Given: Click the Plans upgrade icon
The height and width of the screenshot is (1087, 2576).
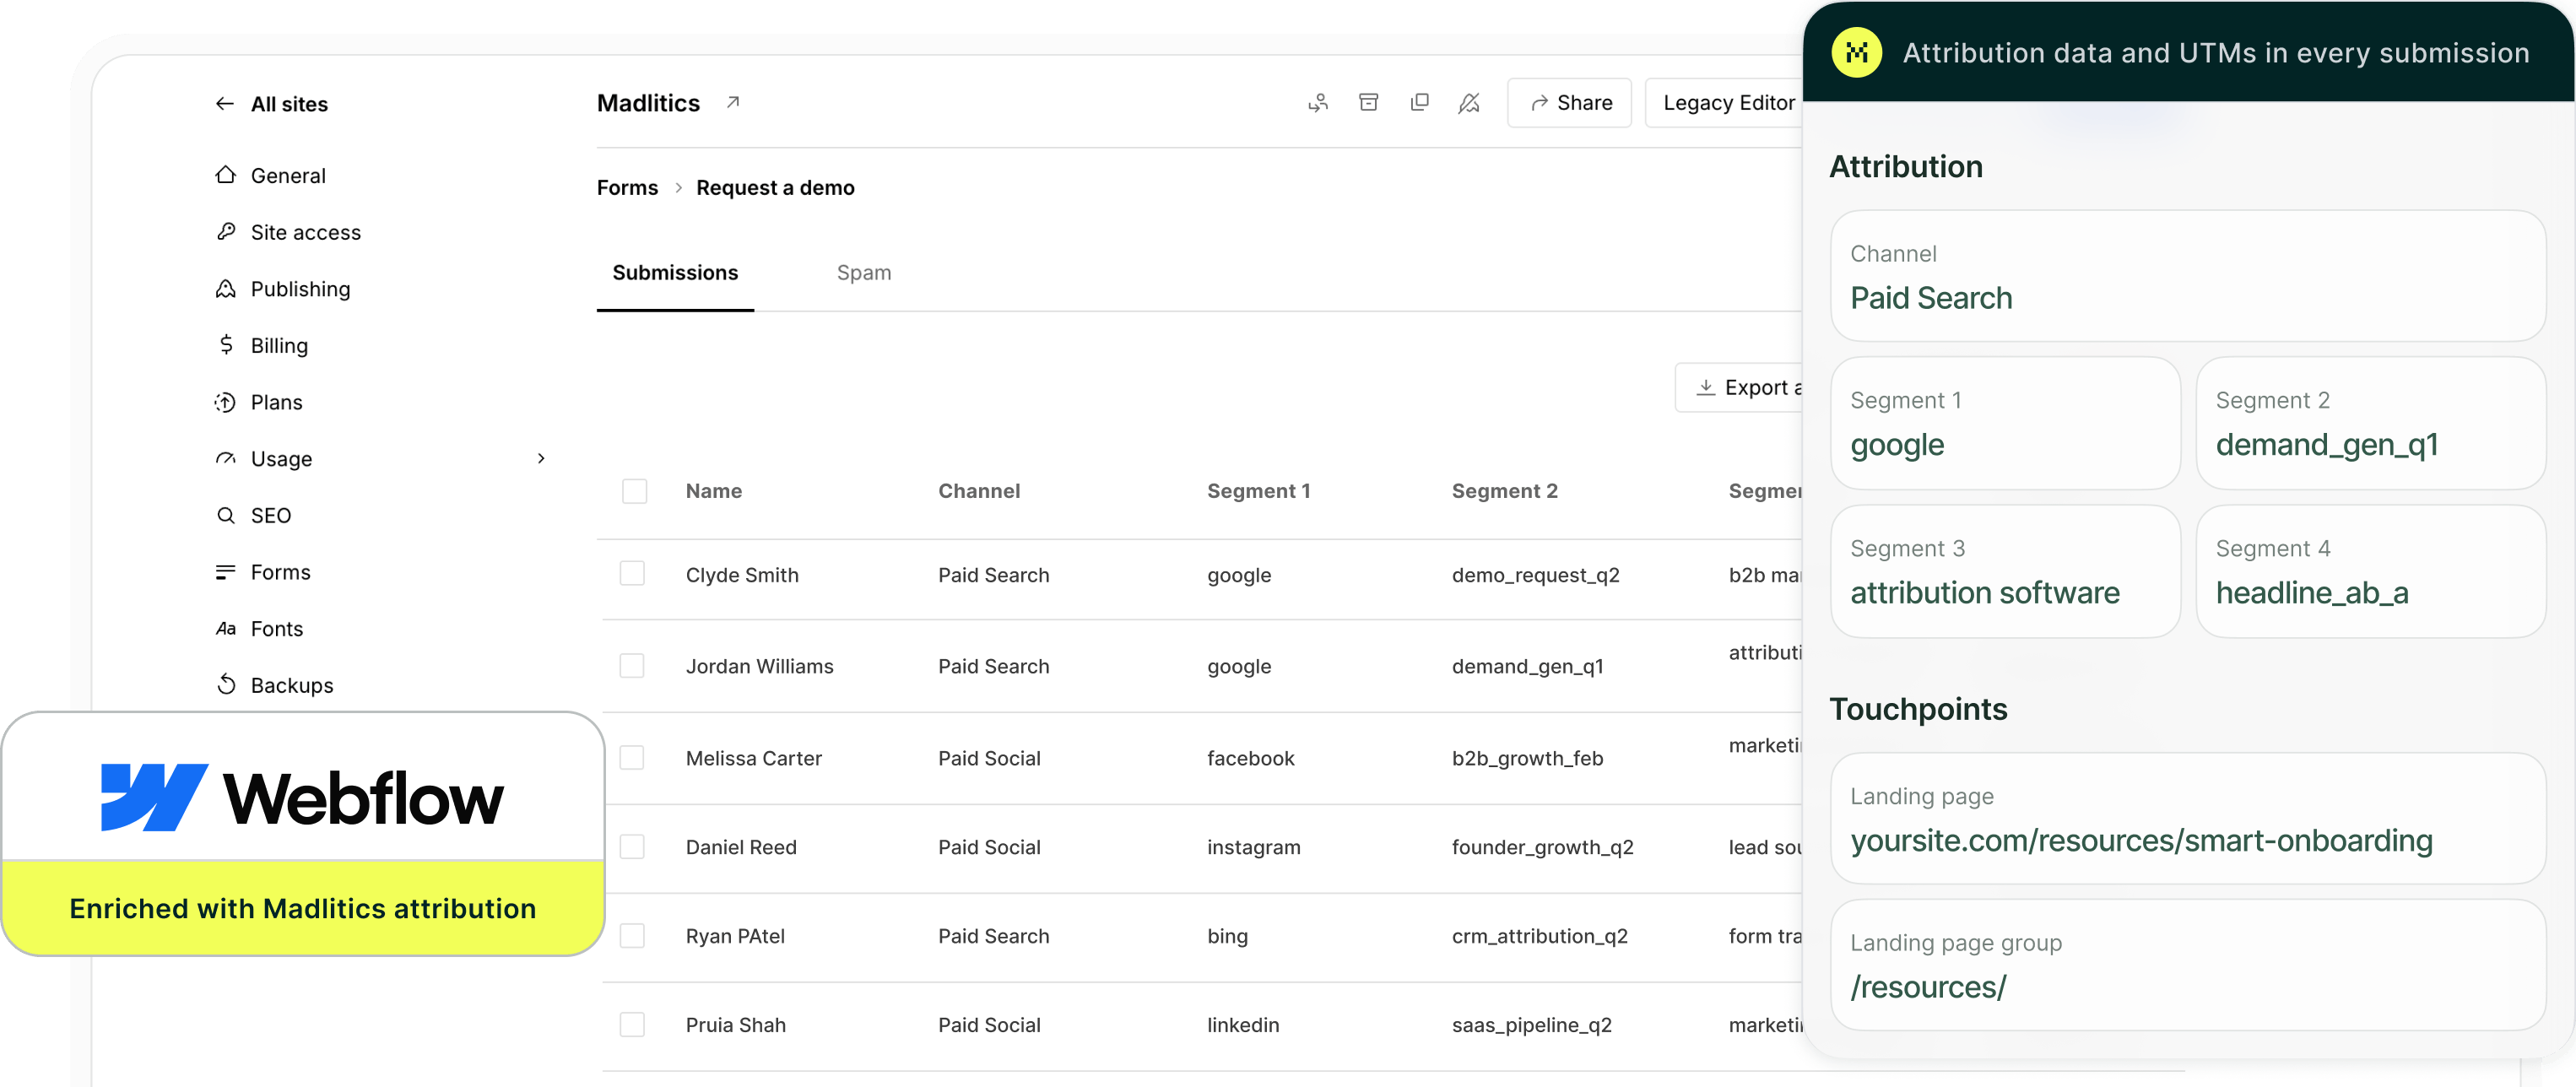Looking at the screenshot, I should [226, 402].
